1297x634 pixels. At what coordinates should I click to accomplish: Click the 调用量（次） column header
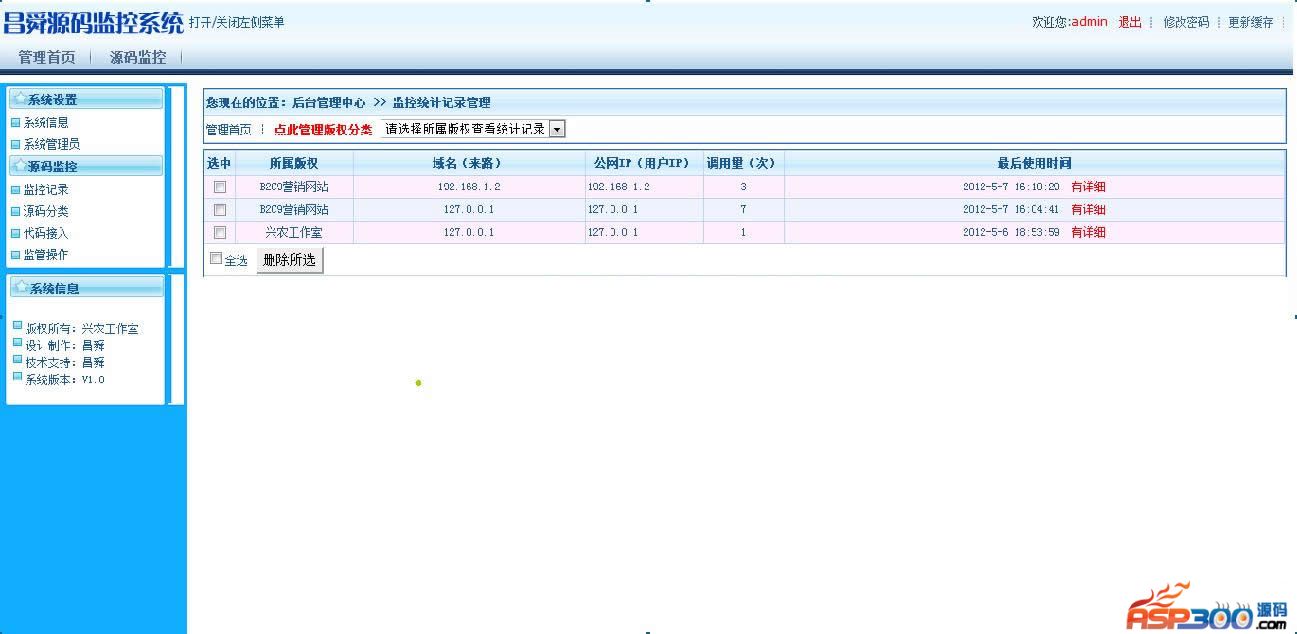click(743, 163)
